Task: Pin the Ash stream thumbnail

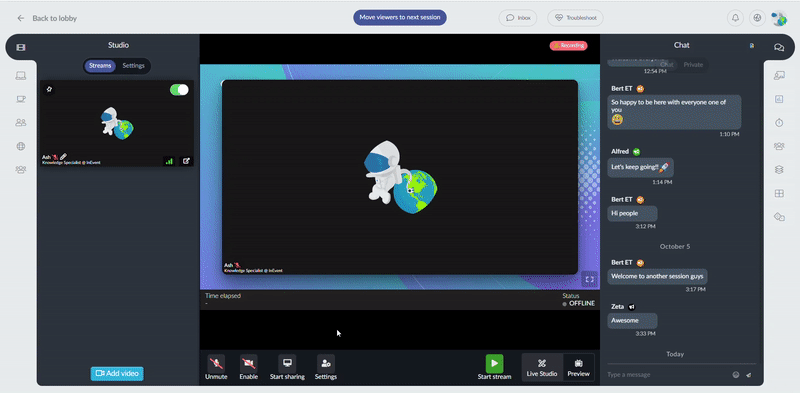Action: tap(49, 89)
